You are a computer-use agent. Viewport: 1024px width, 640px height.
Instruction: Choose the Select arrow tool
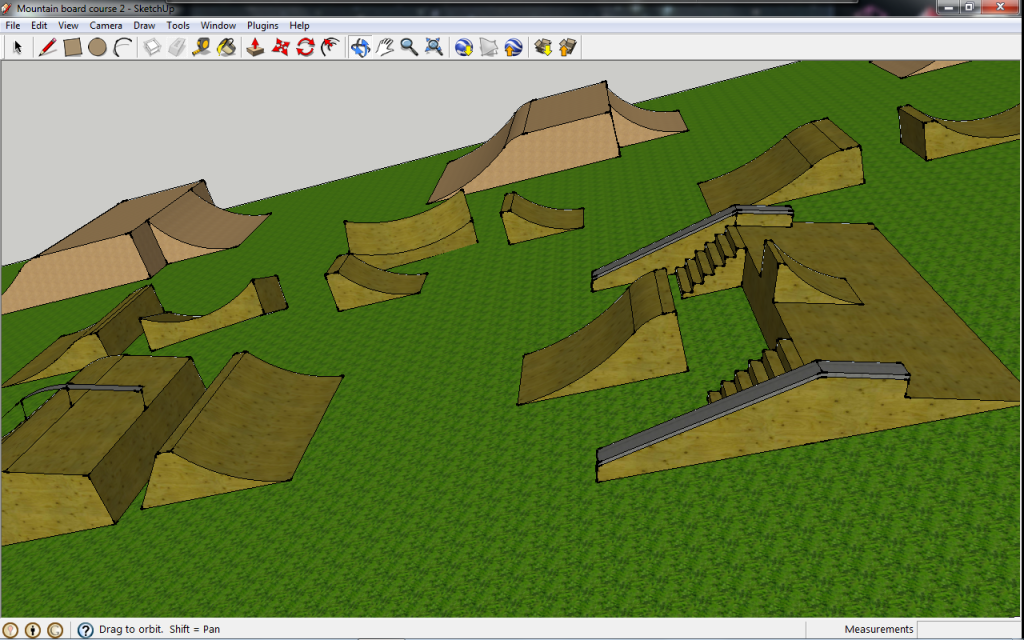point(17,47)
